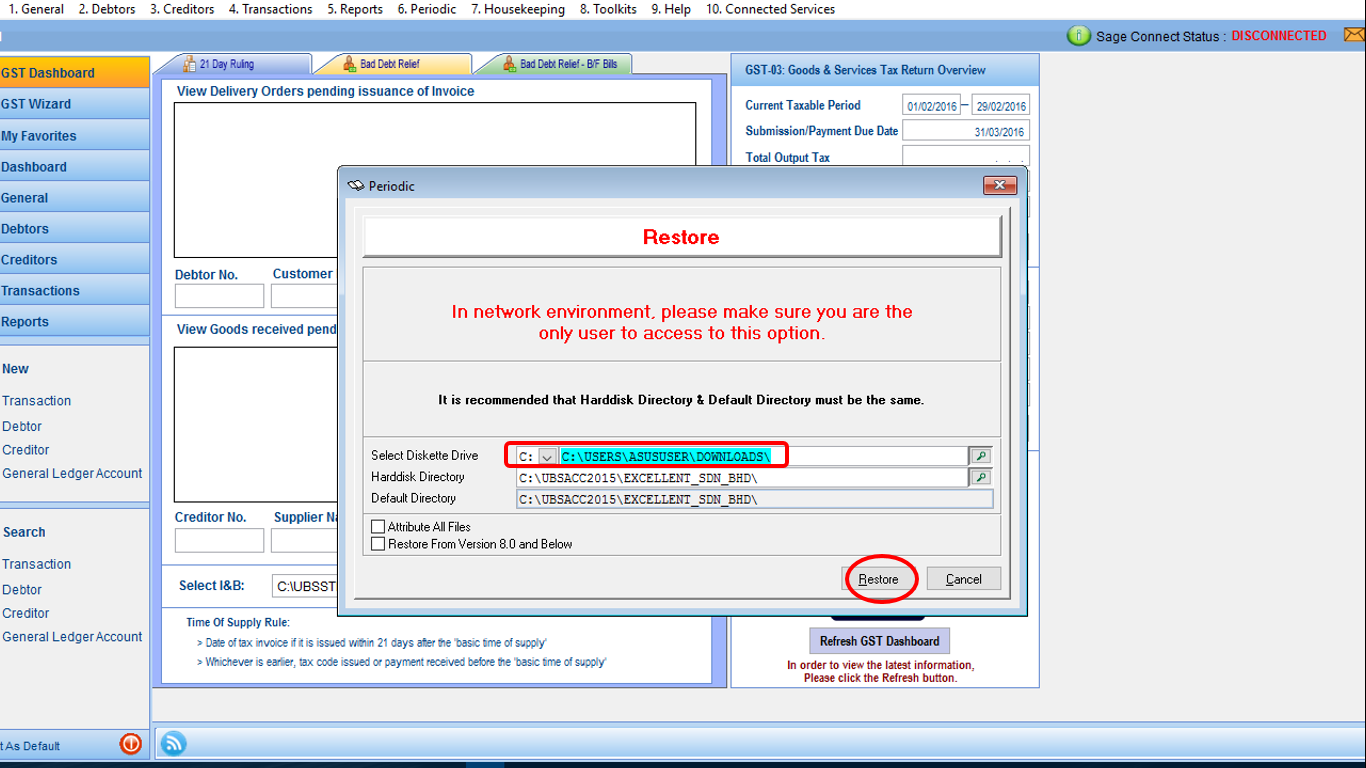Click Creditor link under New
This screenshot has width=1366, height=768.
[26, 450]
